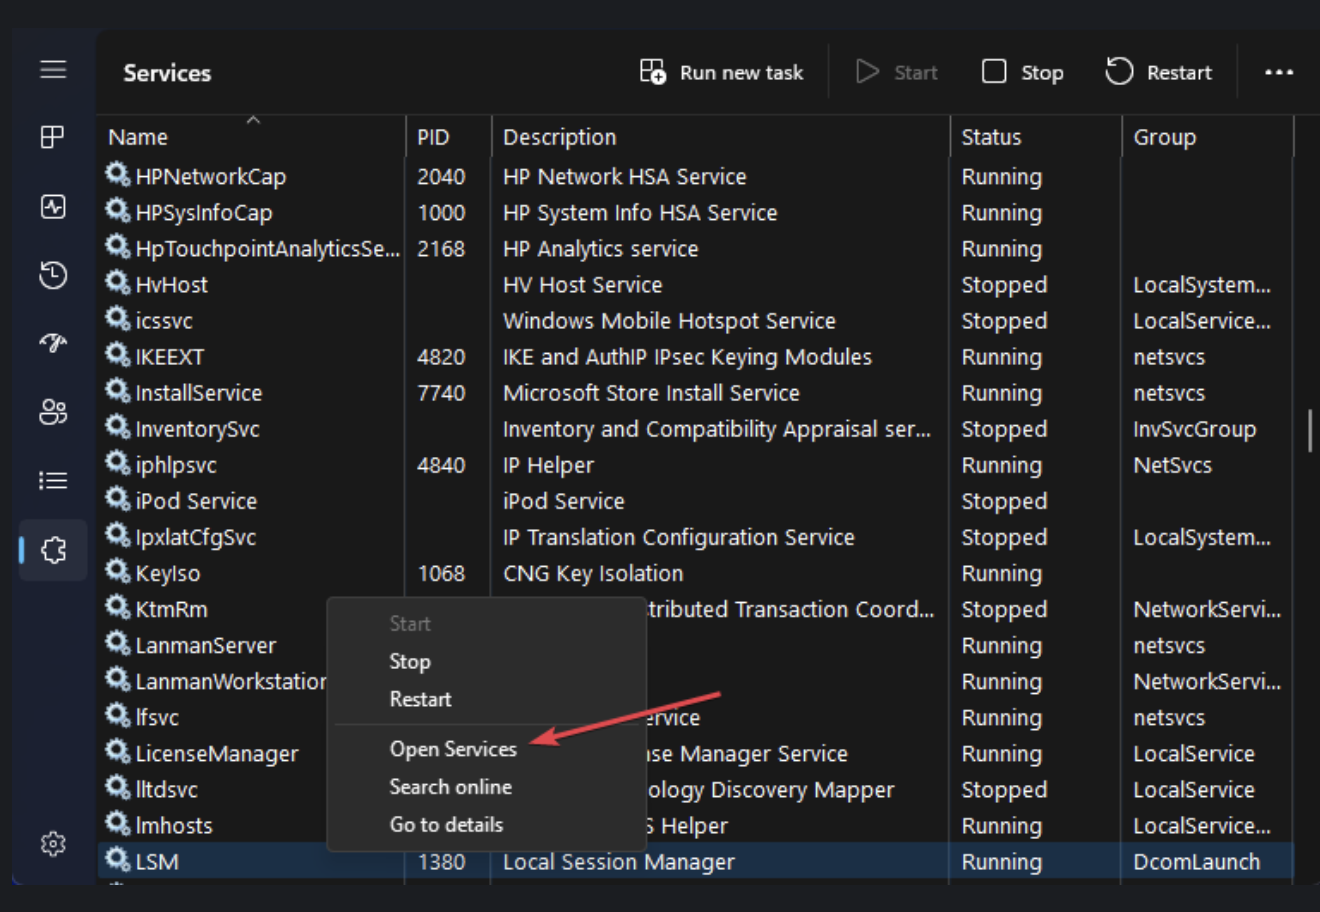Open the Users page icon
1320x912 pixels.
pyautogui.click(x=53, y=412)
